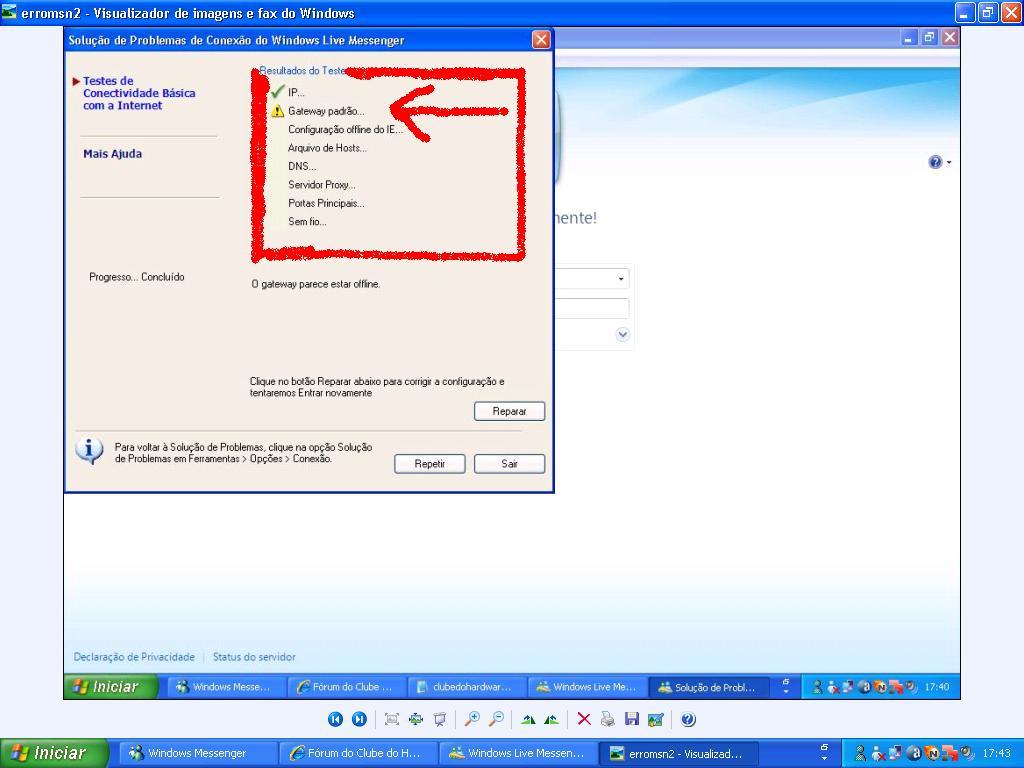Click Portas Principais... entry
Image resolution: width=1024 pixels, height=768 pixels.
click(326, 203)
